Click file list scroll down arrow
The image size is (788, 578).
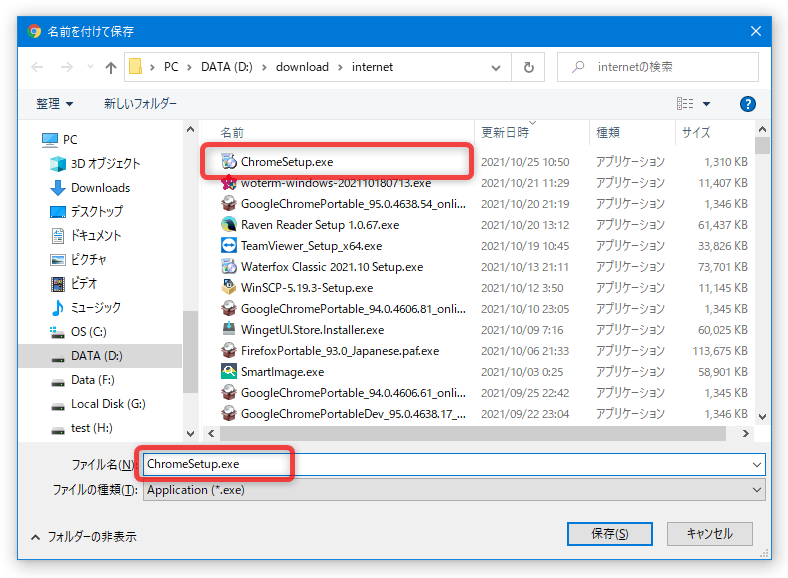pos(762,417)
